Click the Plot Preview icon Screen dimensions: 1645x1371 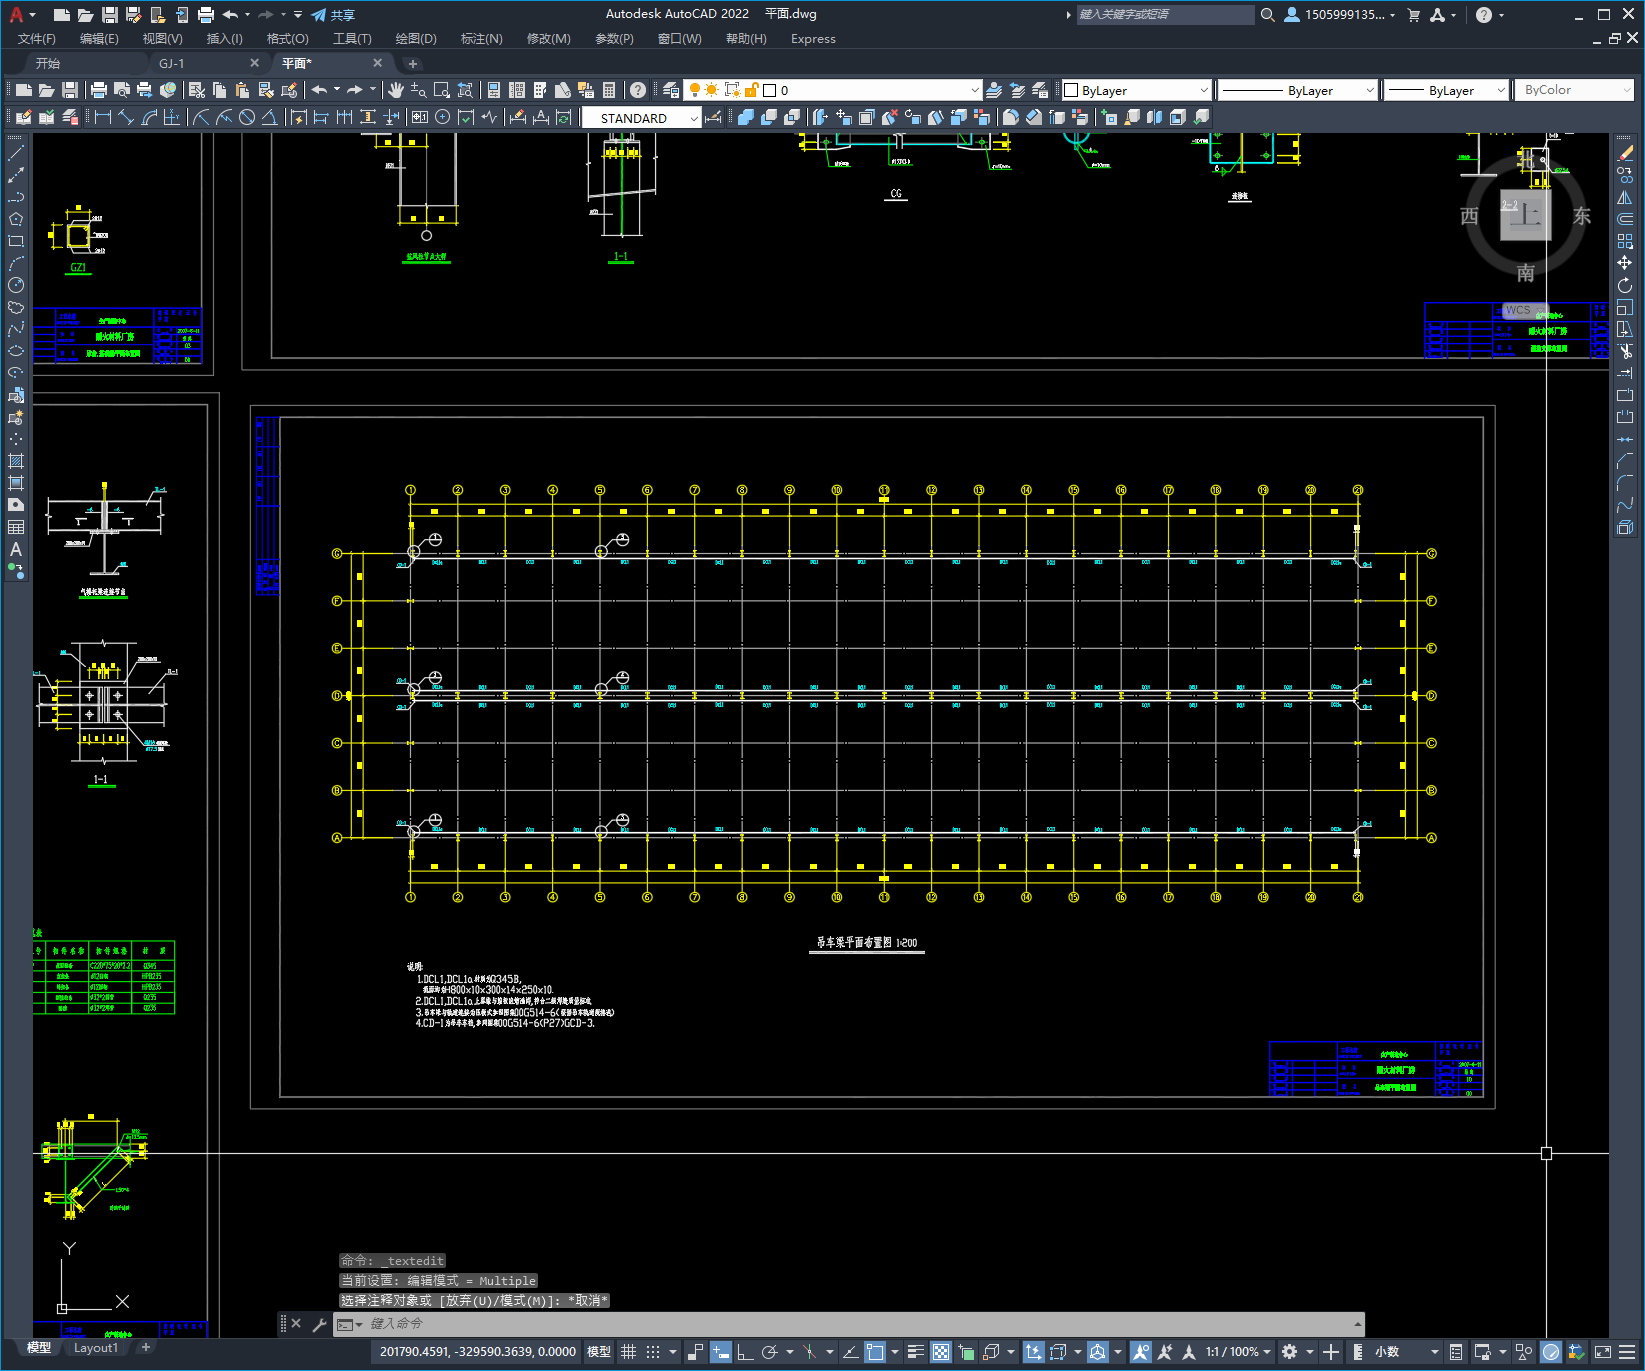point(122,90)
